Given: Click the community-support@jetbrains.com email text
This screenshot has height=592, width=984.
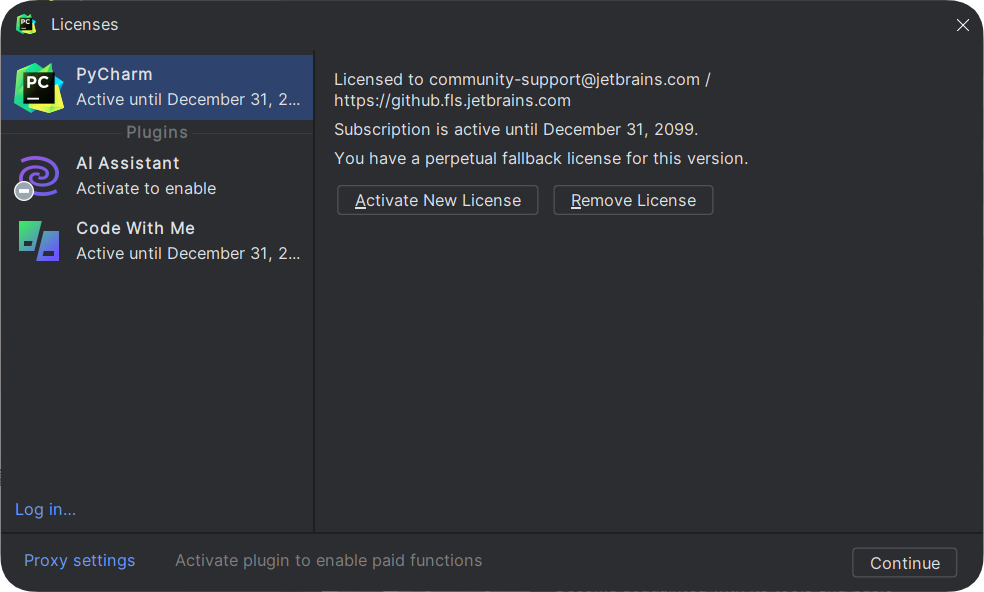Looking at the screenshot, I should (x=564, y=79).
